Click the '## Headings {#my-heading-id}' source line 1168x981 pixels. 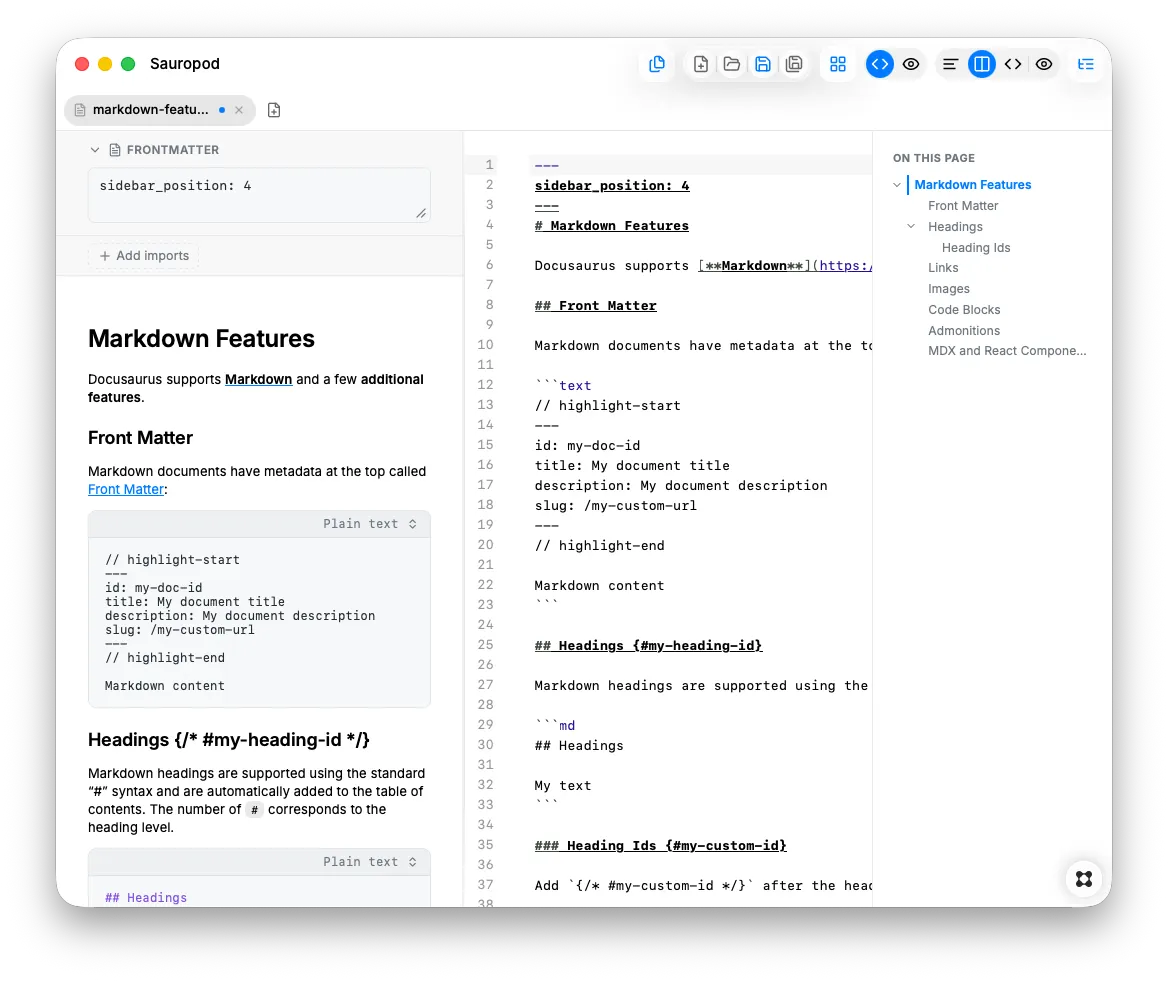point(648,646)
